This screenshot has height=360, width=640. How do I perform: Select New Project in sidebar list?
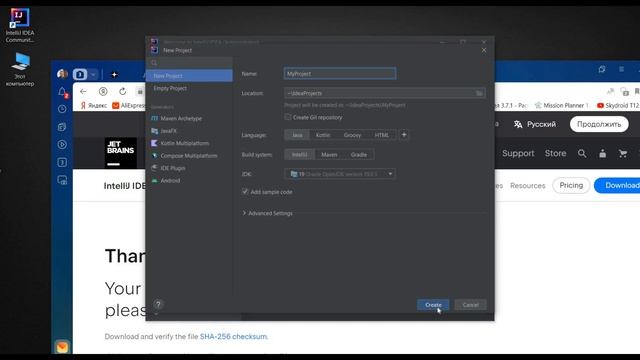pyautogui.click(x=189, y=76)
